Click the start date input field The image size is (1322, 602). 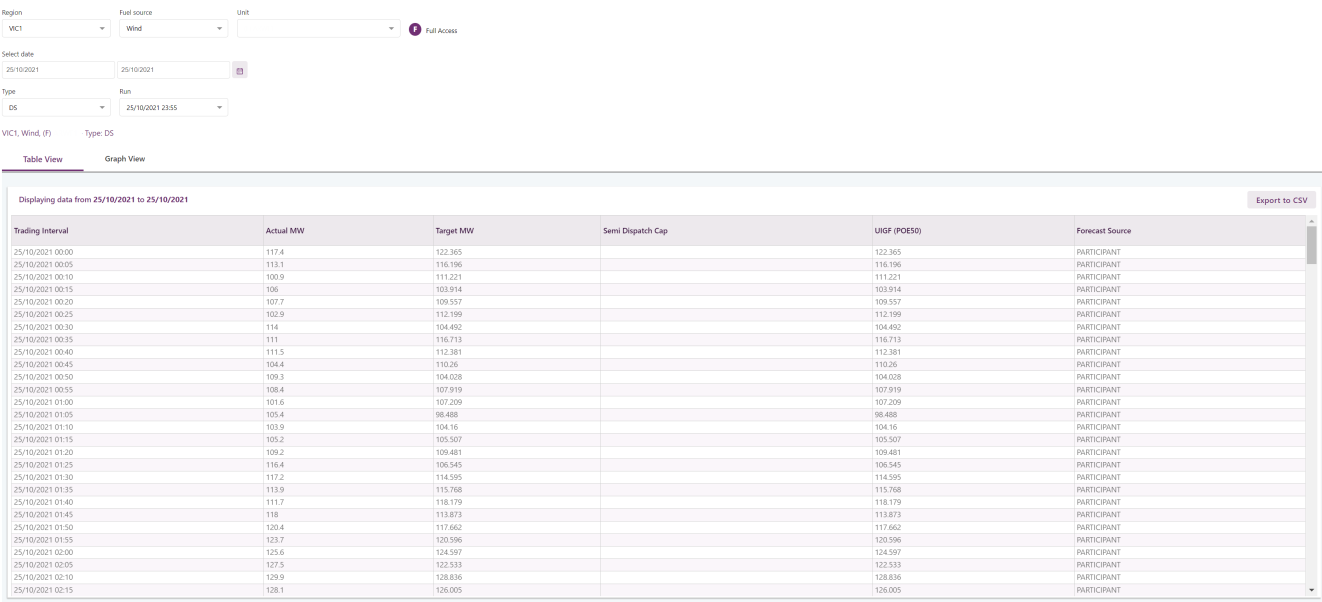tap(58, 70)
